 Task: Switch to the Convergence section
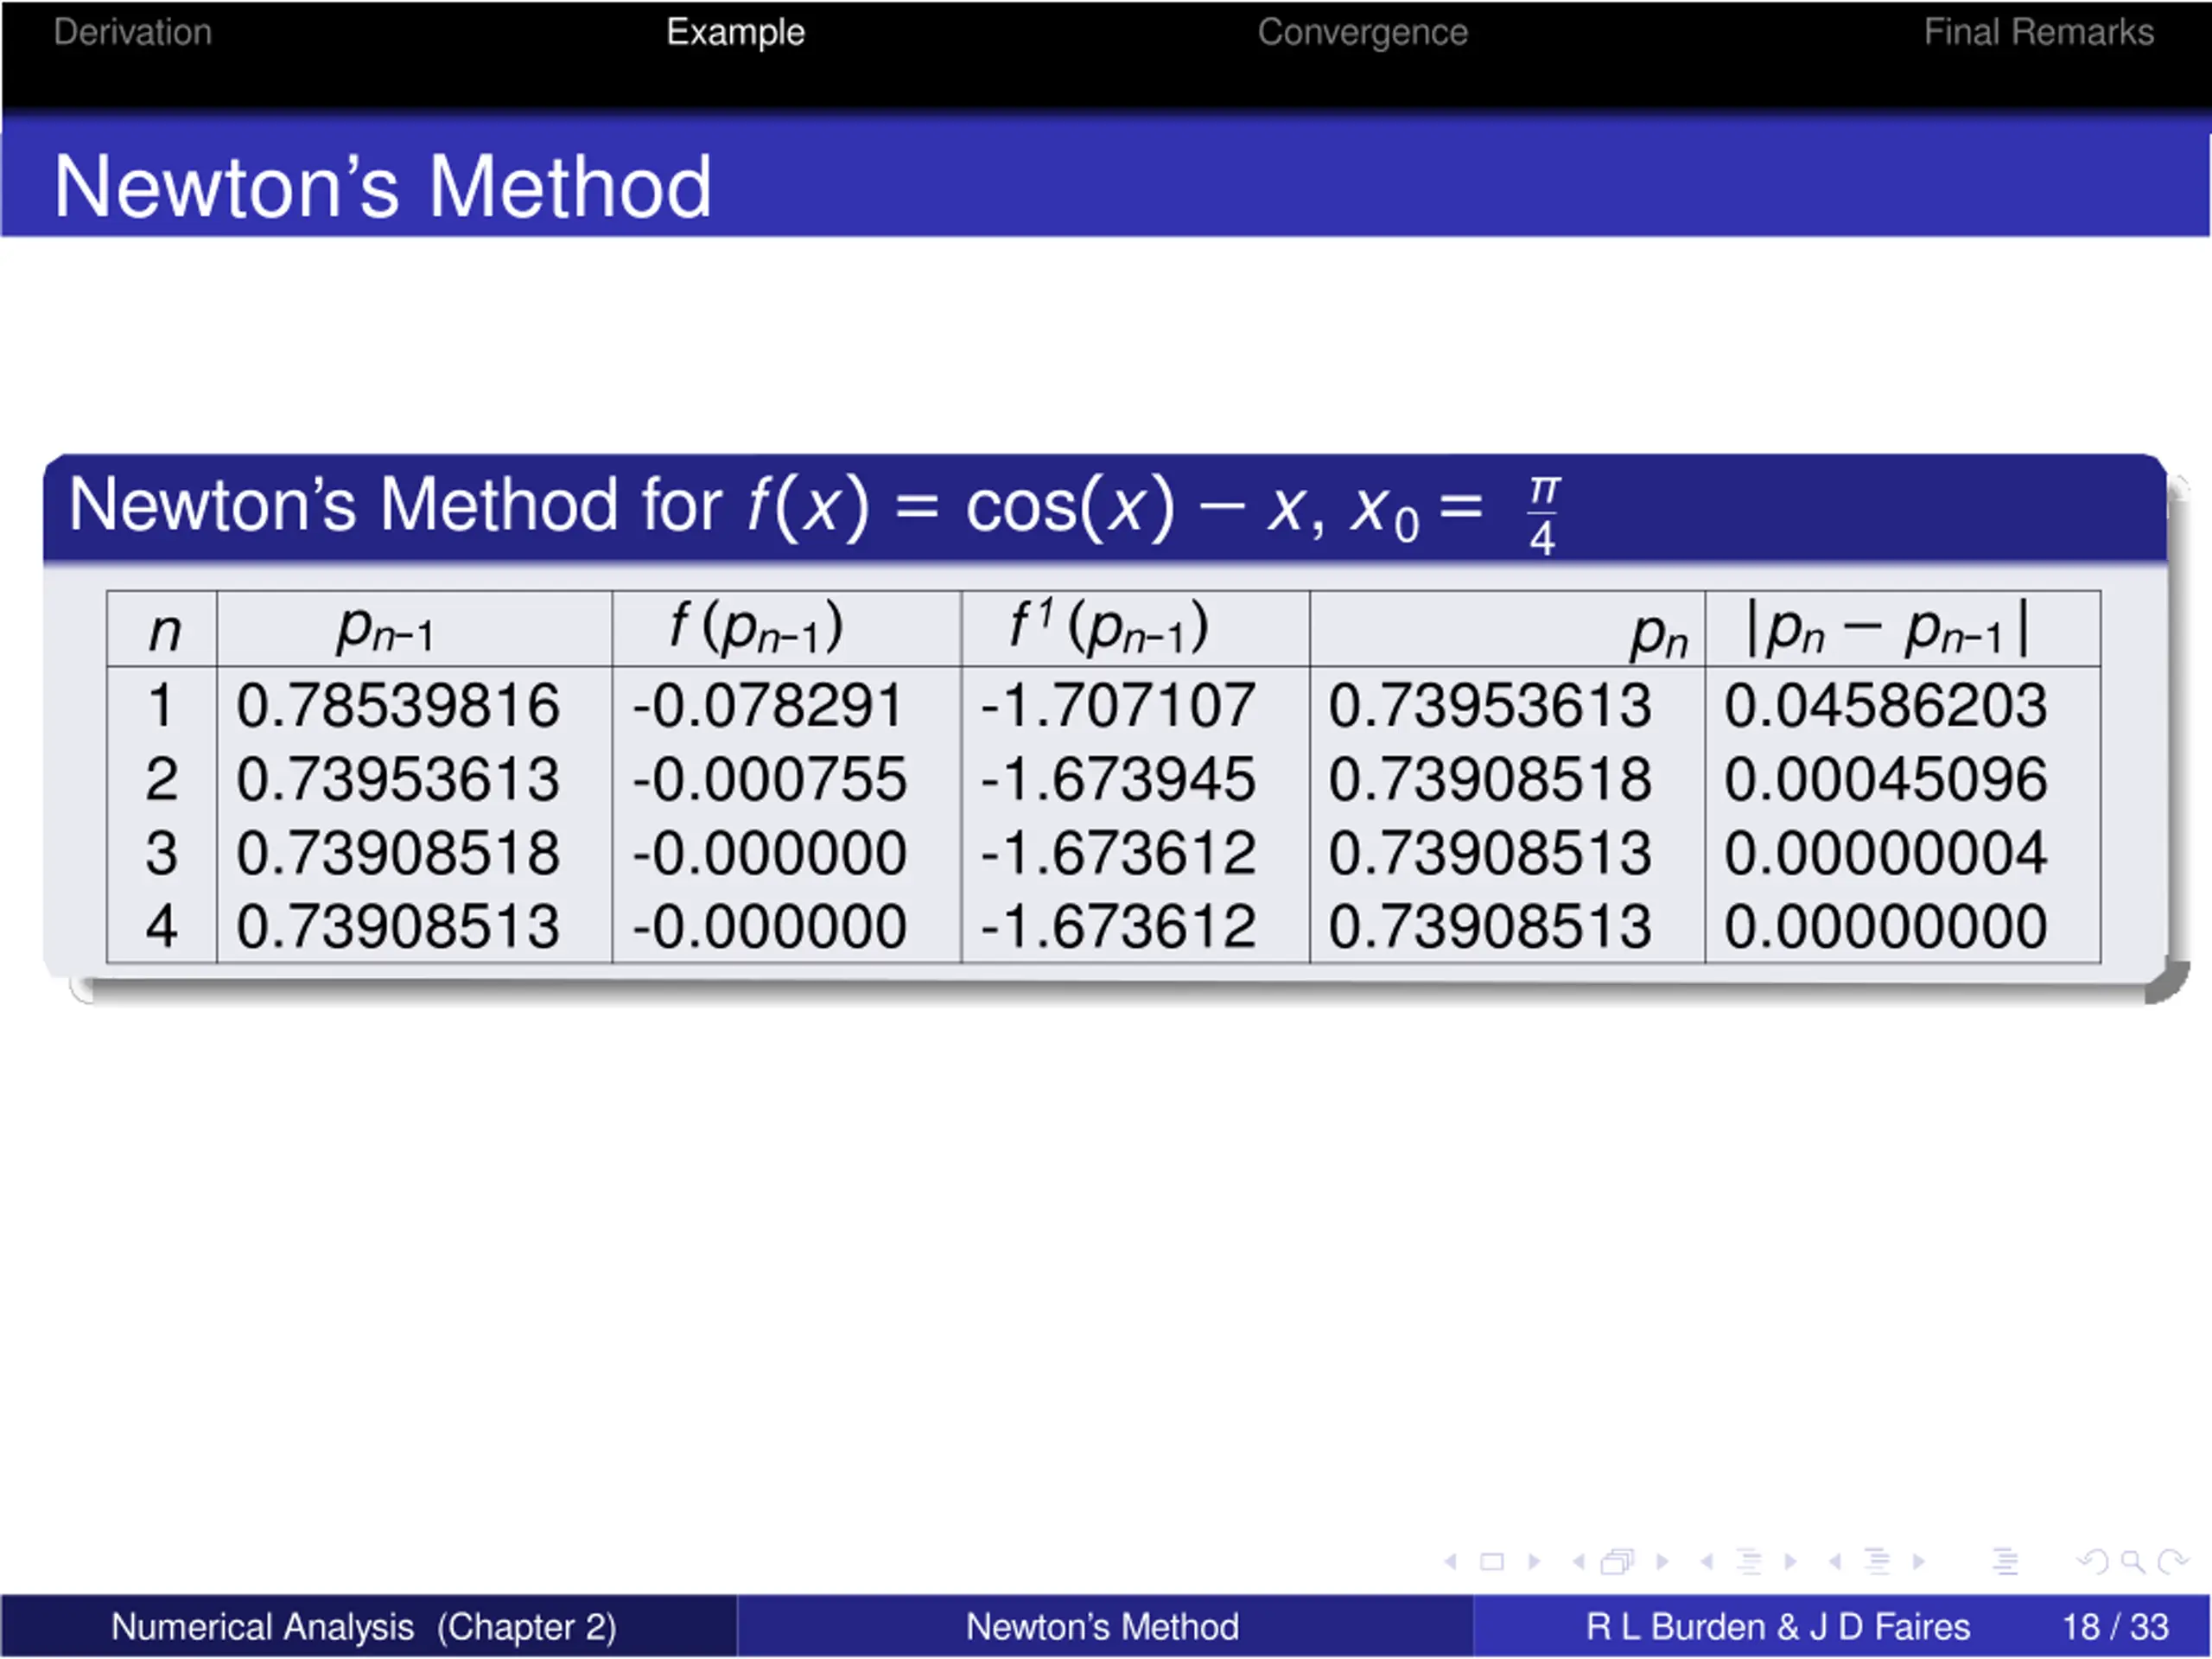(x=1362, y=33)
